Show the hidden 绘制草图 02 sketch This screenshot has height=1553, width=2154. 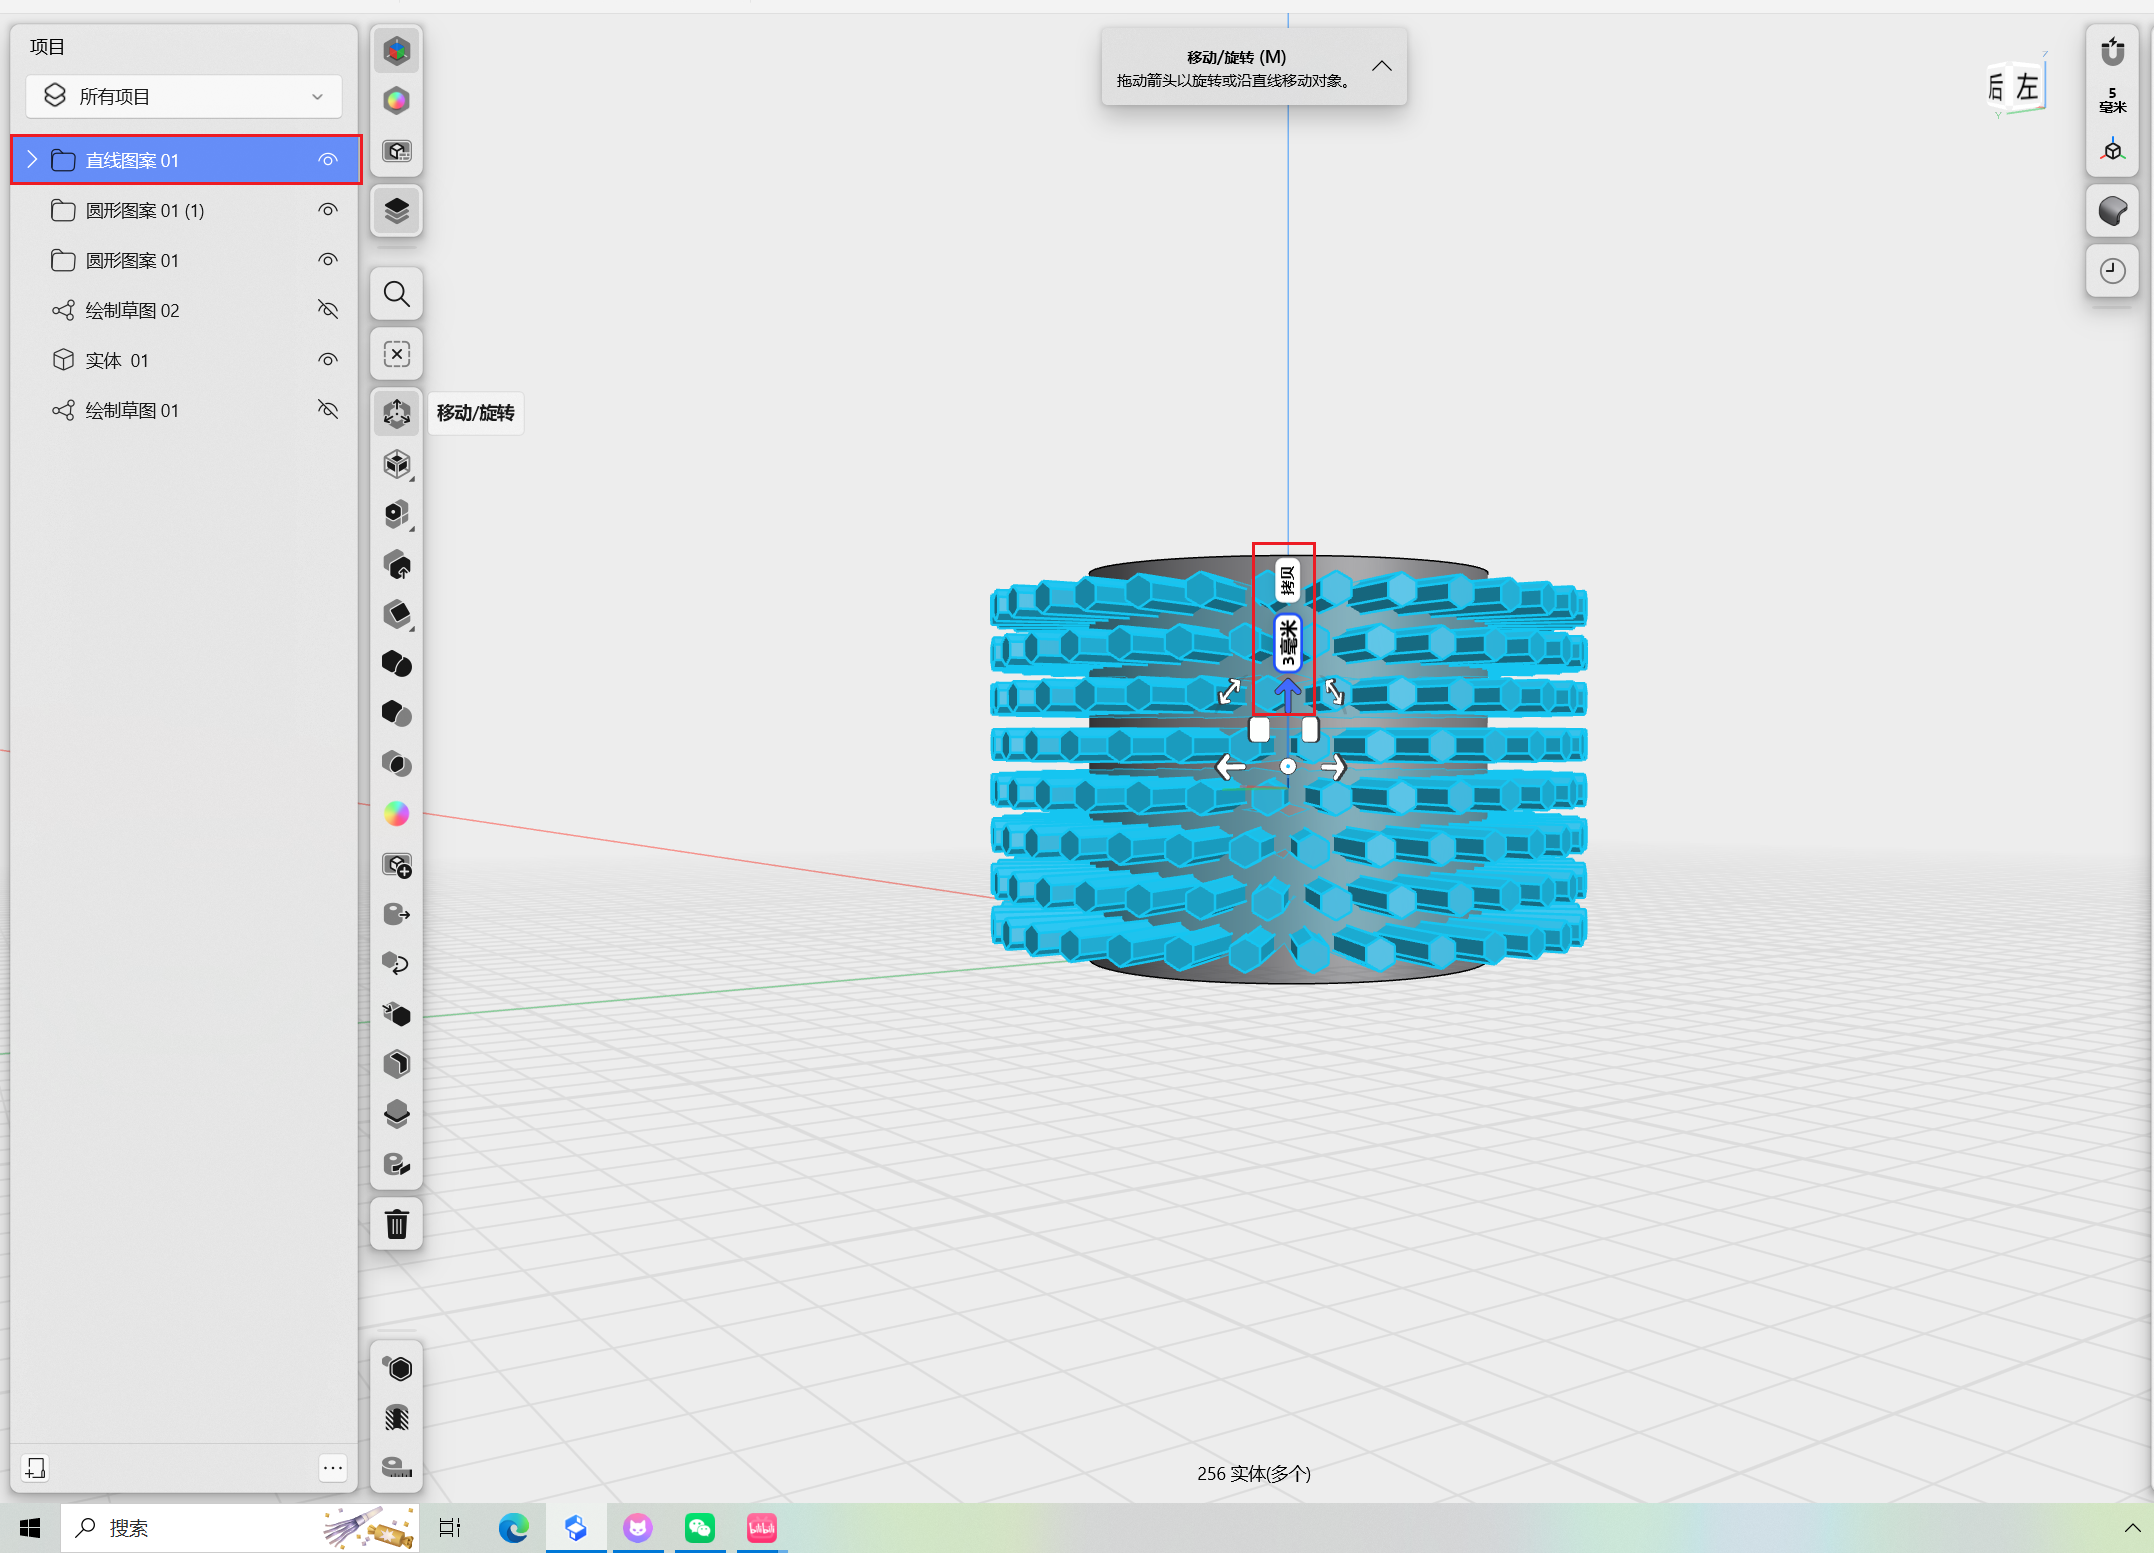coord(328,310)
